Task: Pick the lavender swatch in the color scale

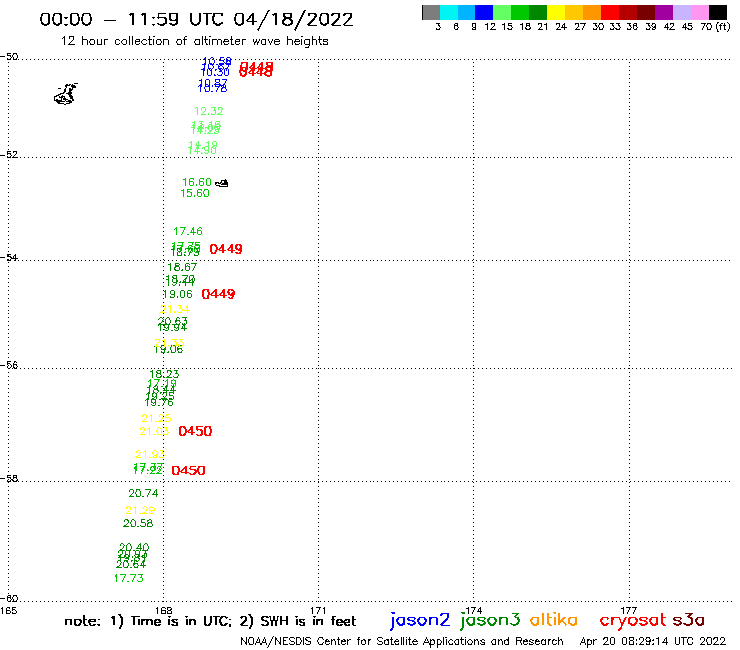Action: (681, 12)
